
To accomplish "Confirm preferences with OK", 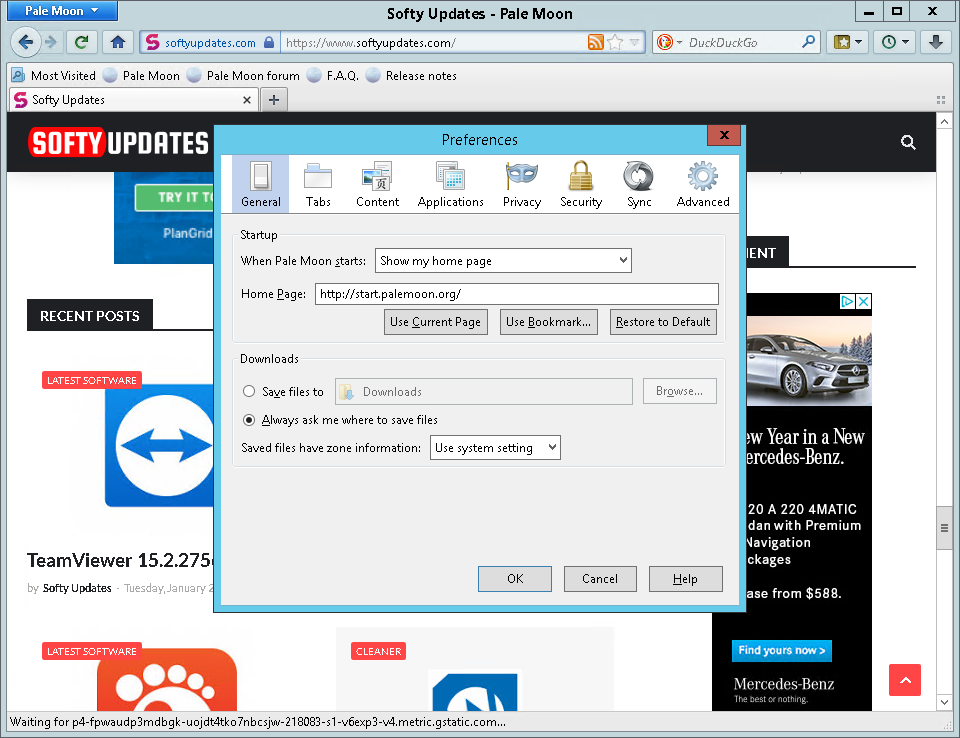I will coord(515,579).
